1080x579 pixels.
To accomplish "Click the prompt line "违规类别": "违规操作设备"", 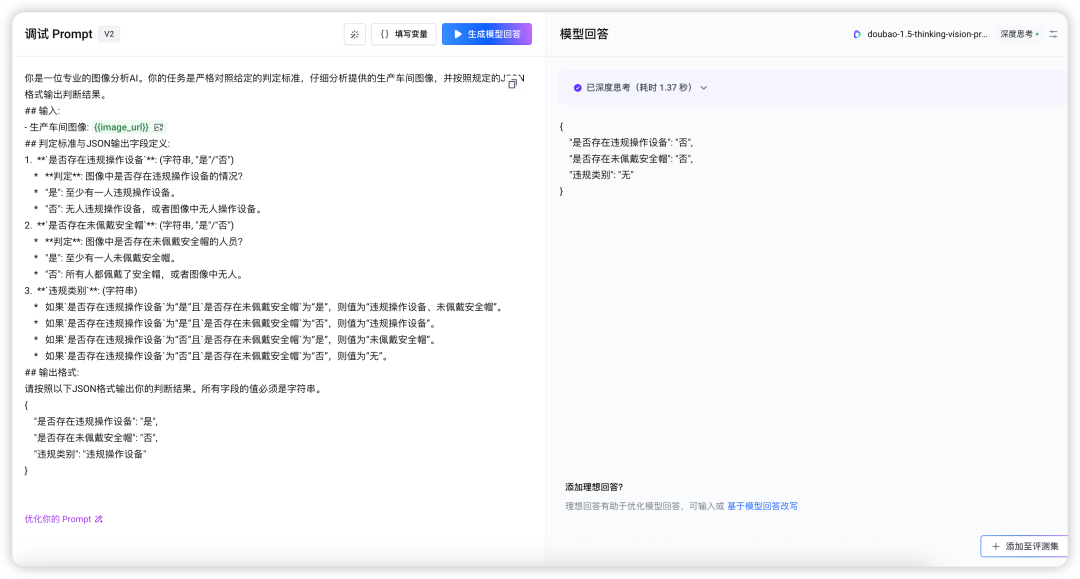I will (x=90, y=454).
